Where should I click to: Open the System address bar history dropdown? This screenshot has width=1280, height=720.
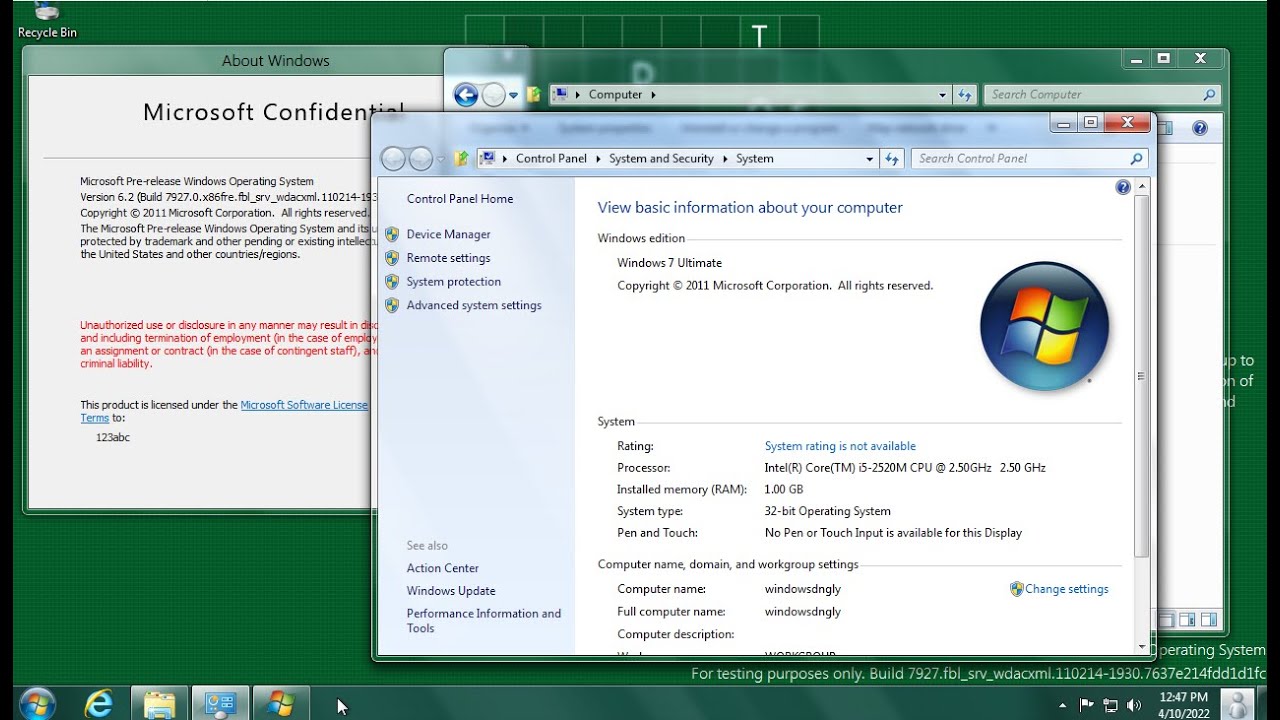[870, 158]
